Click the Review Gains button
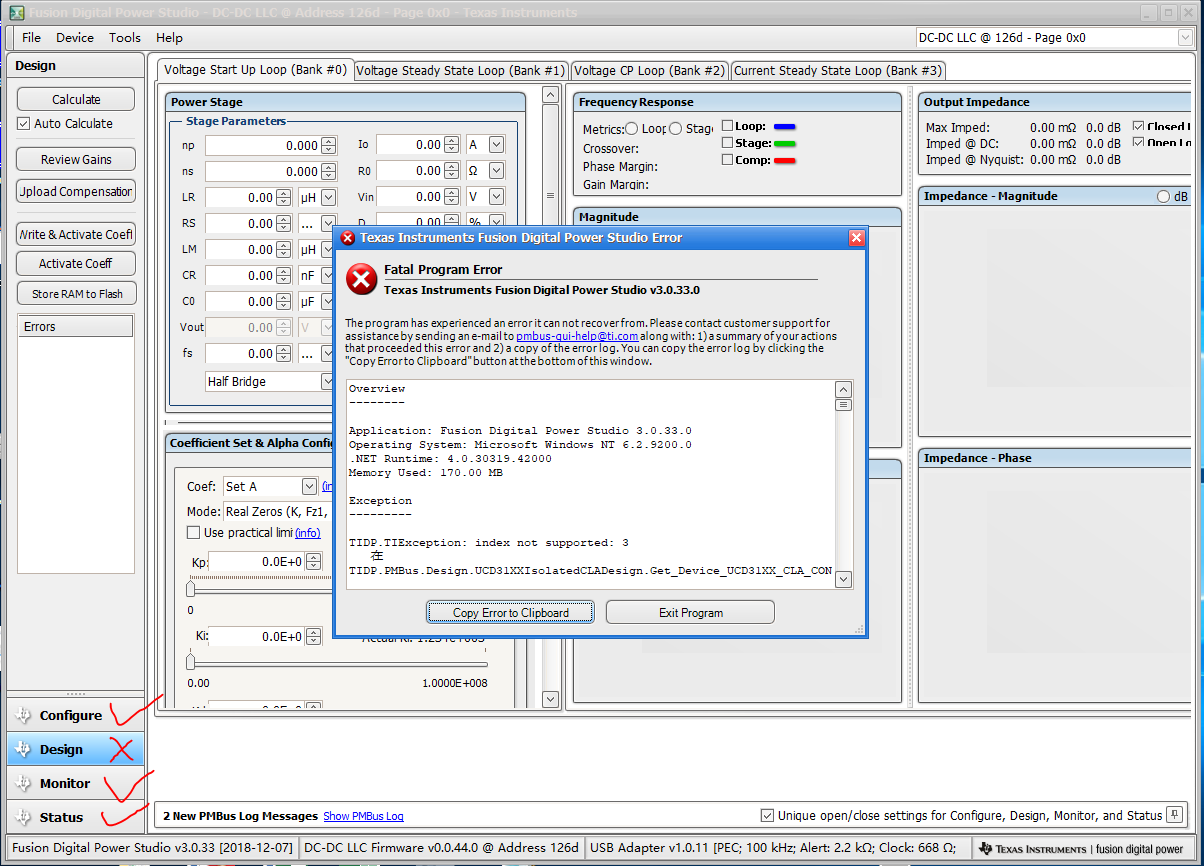The image size is (1204, 866). point(76,160)
